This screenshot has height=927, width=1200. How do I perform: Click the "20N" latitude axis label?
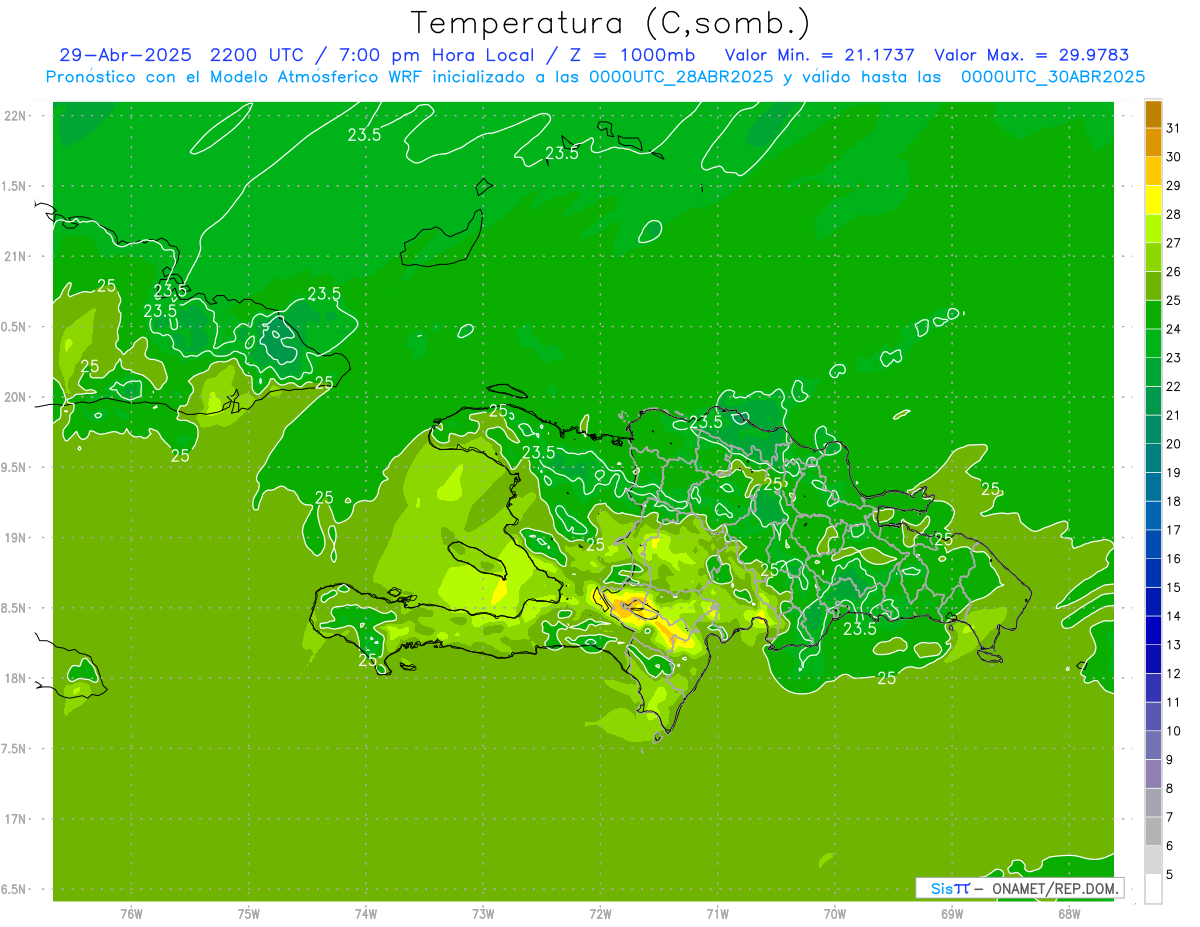[x=15, y=397]
